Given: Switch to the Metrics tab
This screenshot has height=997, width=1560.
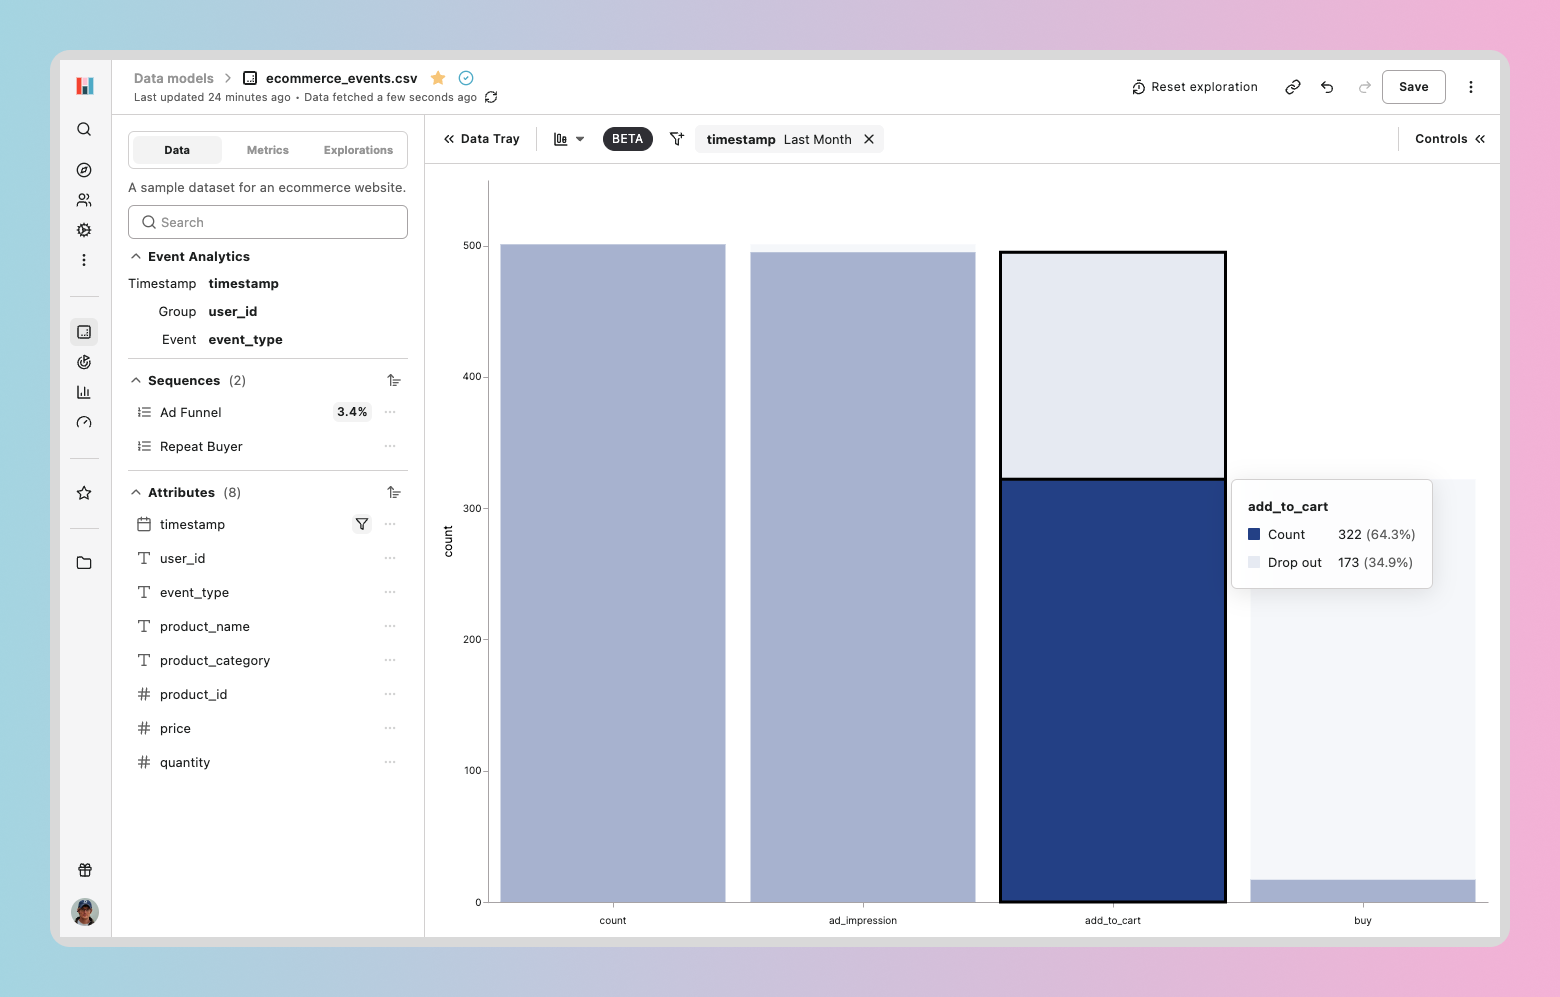Looking at the screenshot, I should (x=268, y=150).
